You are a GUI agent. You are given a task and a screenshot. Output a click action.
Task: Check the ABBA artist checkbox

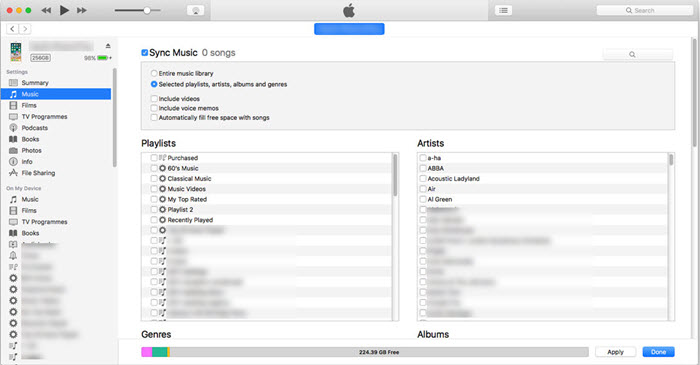pos(423,168)
